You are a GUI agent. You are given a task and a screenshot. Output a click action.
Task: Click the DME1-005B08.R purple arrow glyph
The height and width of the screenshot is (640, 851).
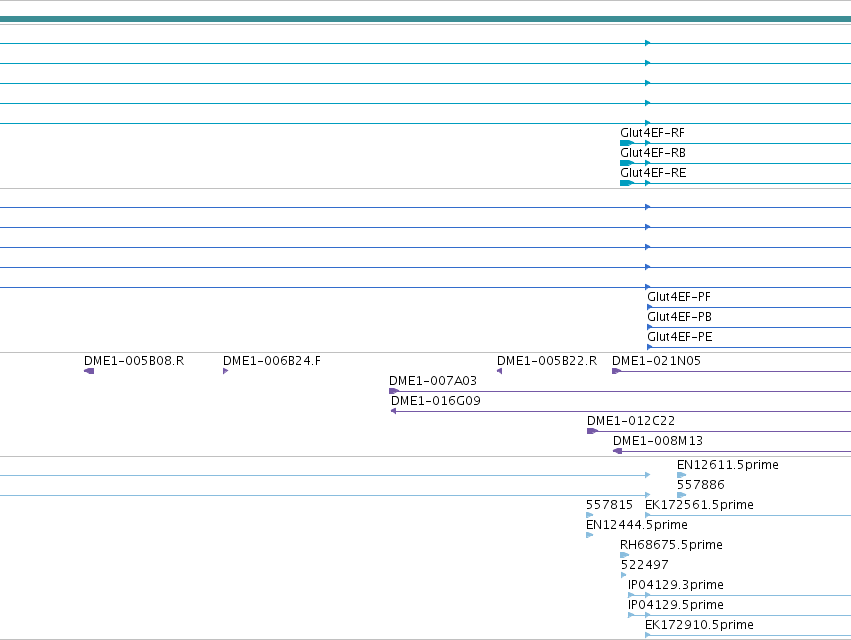89,371
